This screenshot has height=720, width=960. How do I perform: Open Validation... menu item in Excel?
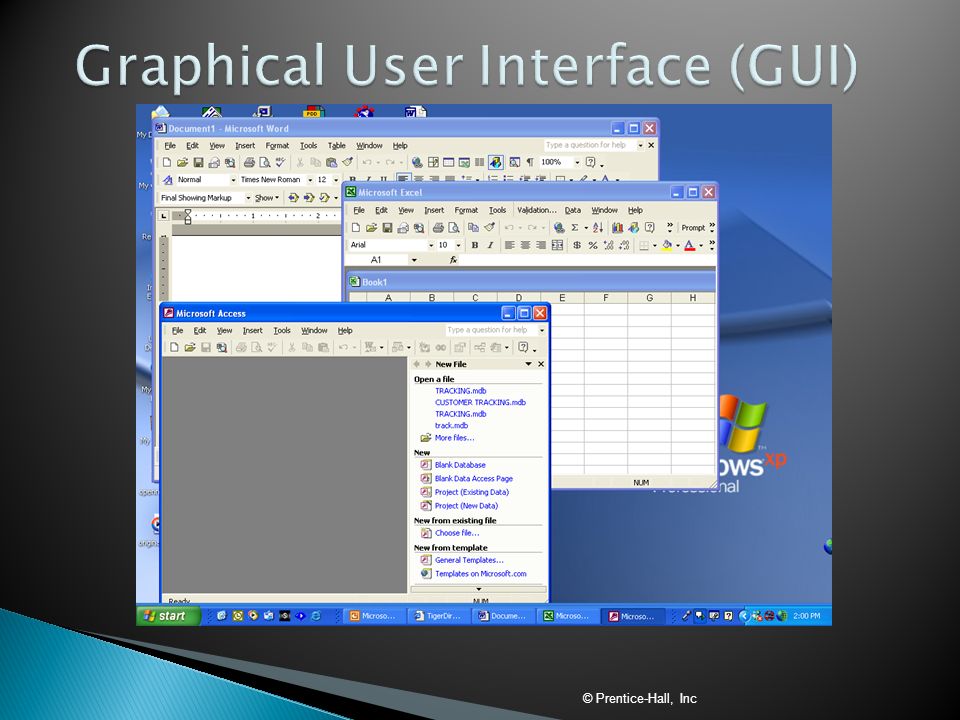[x=537, y=210]
